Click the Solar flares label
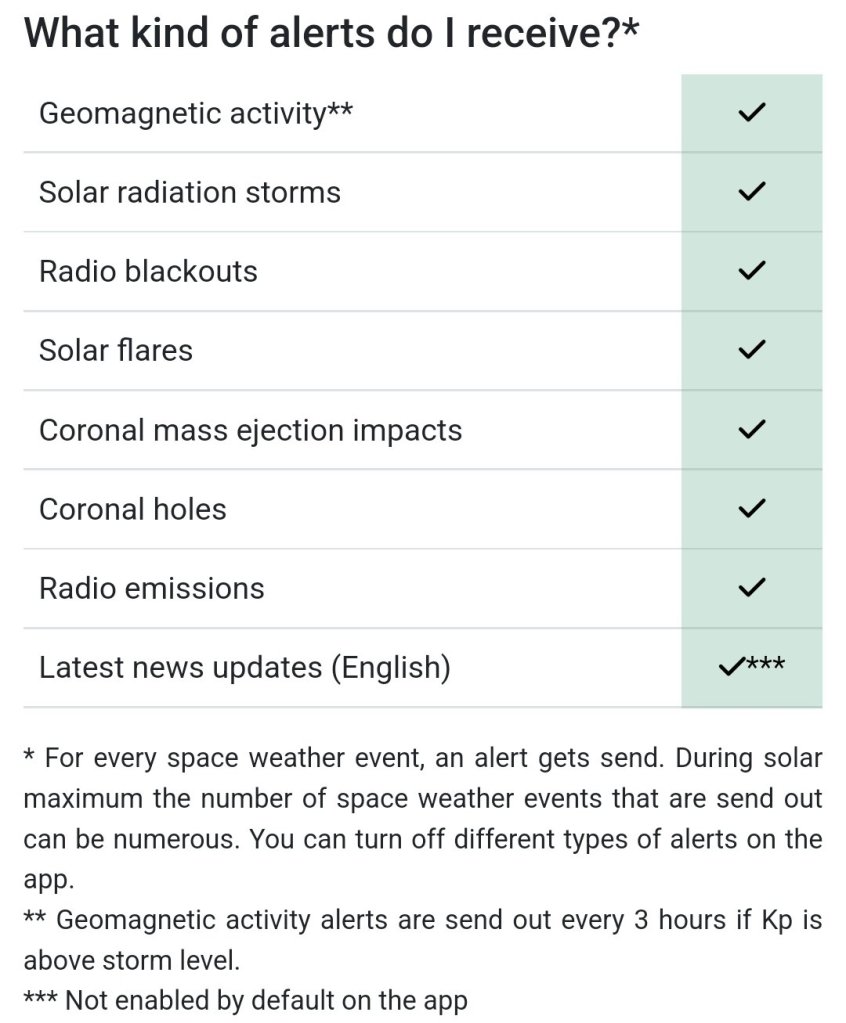846x1023 pixels. tap(116, 350)
